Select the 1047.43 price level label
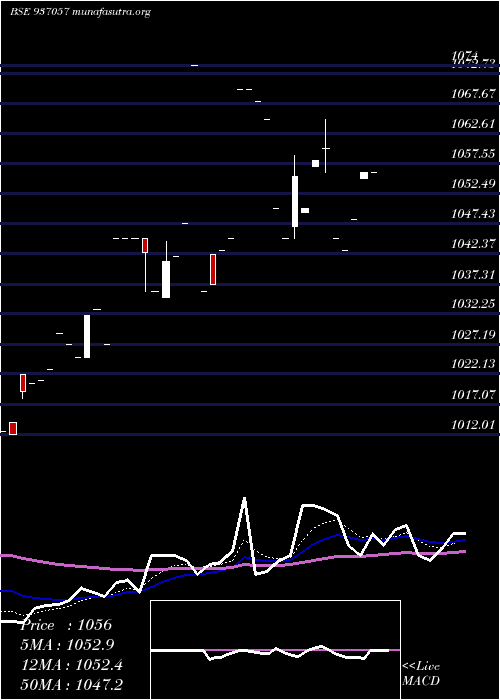The width and height of the screenshot is (500, 700). coord(473,214)
